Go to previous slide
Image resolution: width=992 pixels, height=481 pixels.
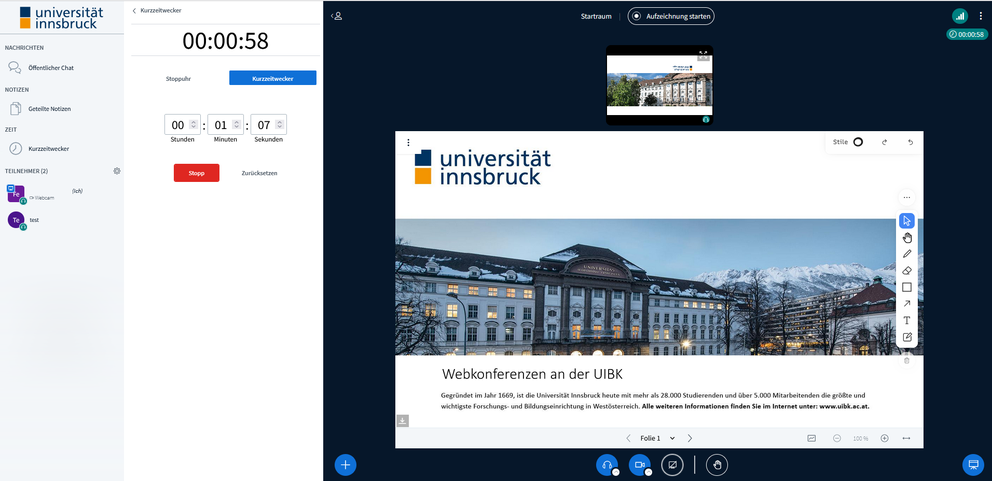(628, 438)
